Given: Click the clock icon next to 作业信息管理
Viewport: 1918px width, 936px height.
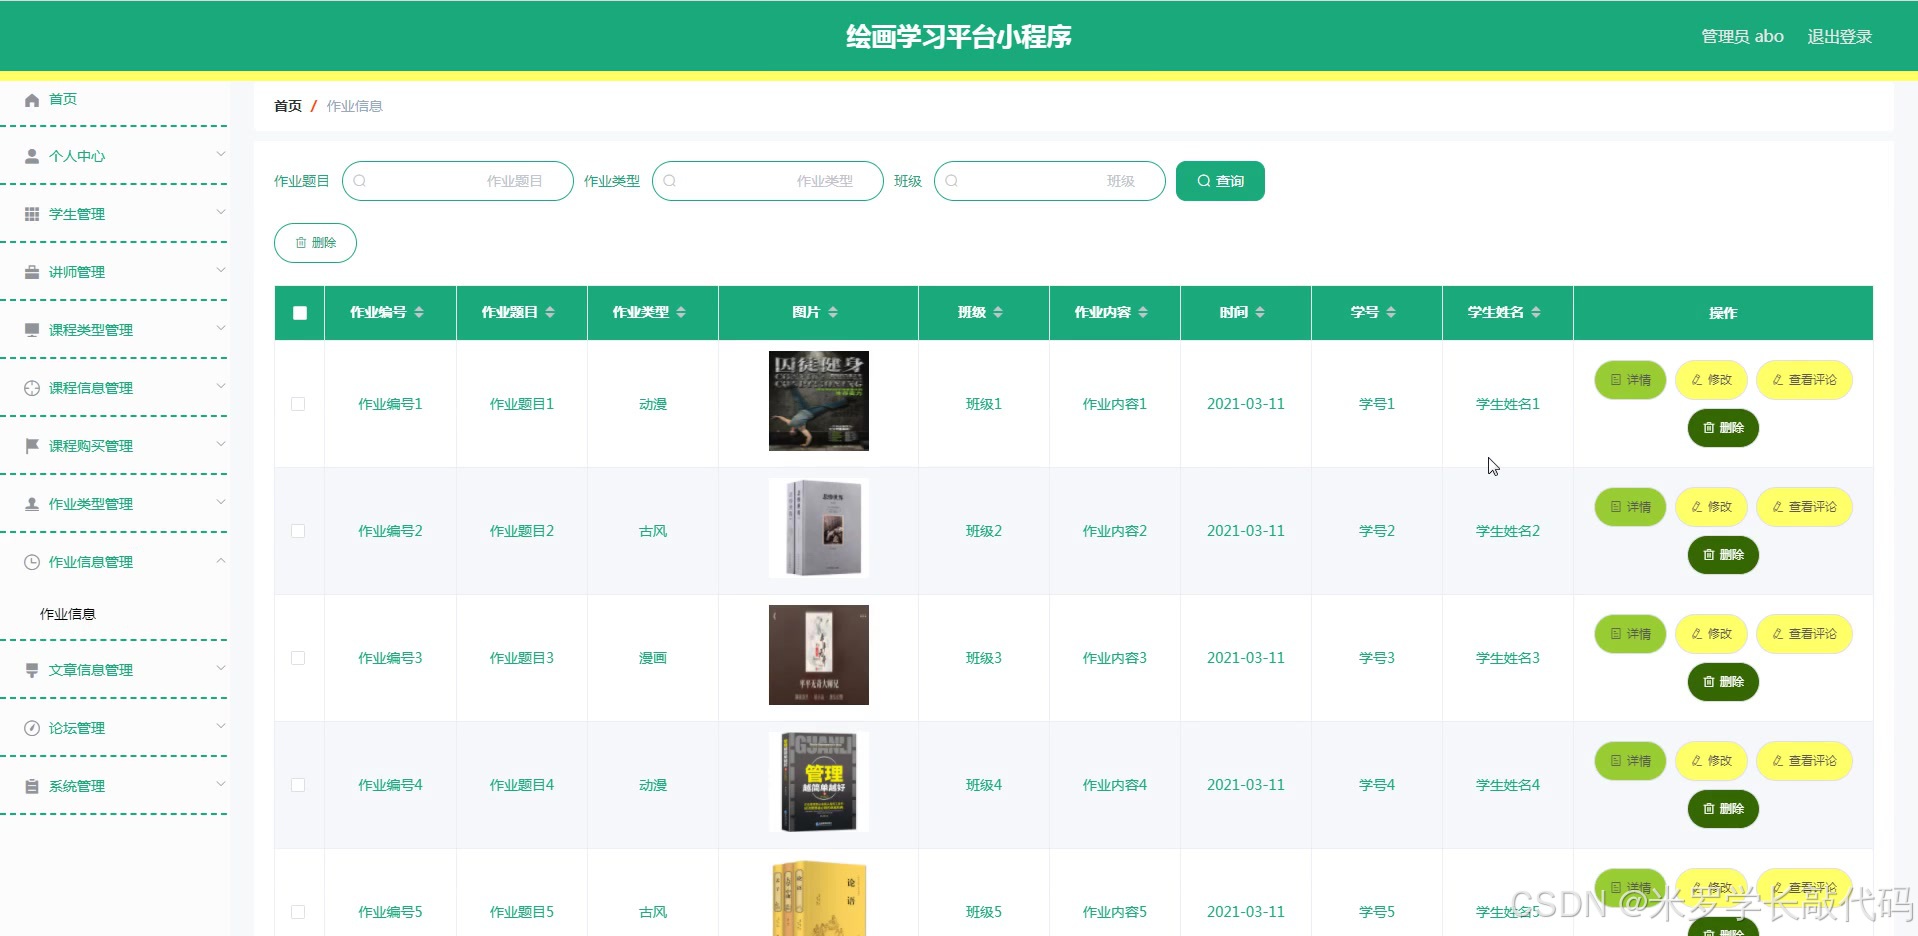Looking at the screenshot, I should tap(32, 563).
